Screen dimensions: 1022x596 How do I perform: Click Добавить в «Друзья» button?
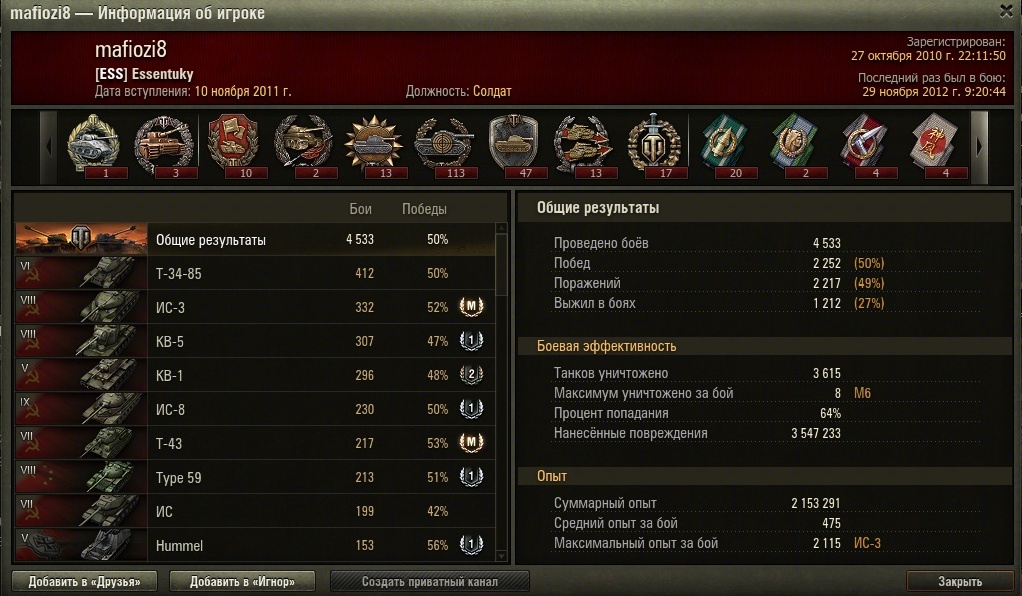click(x=85, y=581)
